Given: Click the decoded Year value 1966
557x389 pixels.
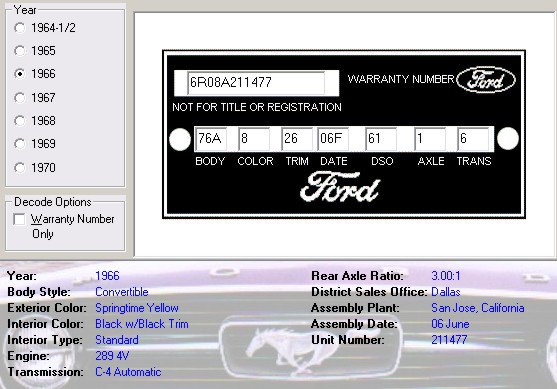Looking at the screenshot, I should 107,276.
